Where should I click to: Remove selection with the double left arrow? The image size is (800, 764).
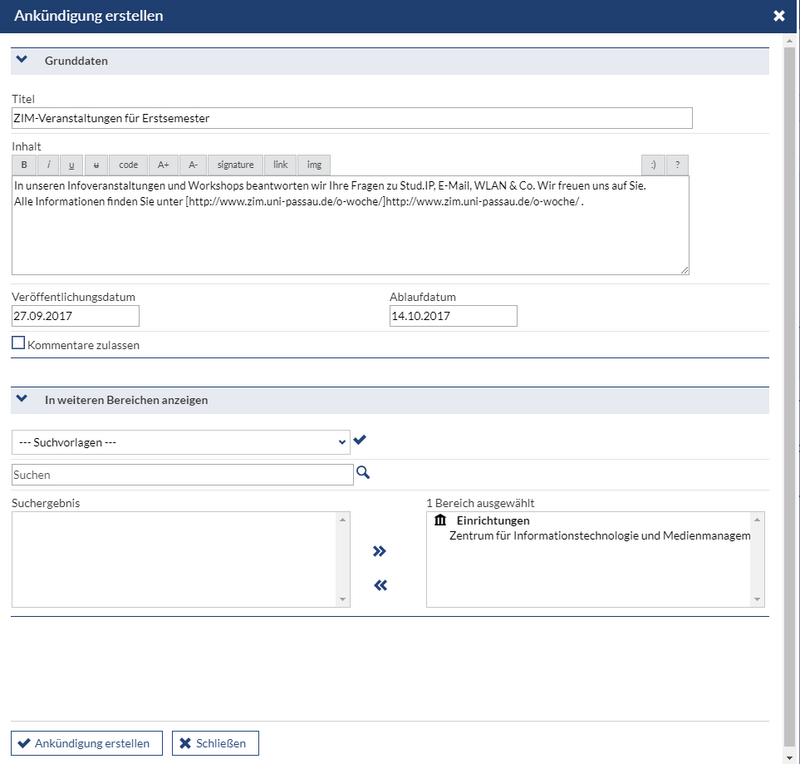pyautogui.click(x=380, y=585)
